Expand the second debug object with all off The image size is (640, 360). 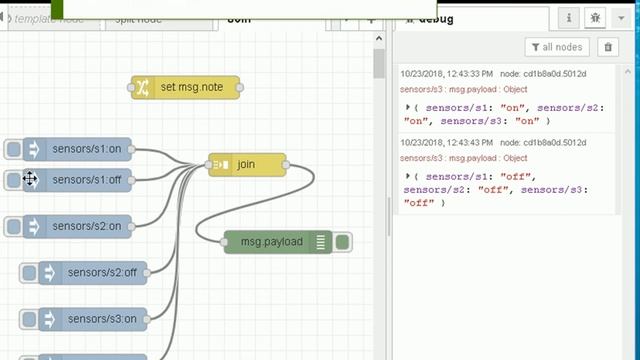coord(407,176)
